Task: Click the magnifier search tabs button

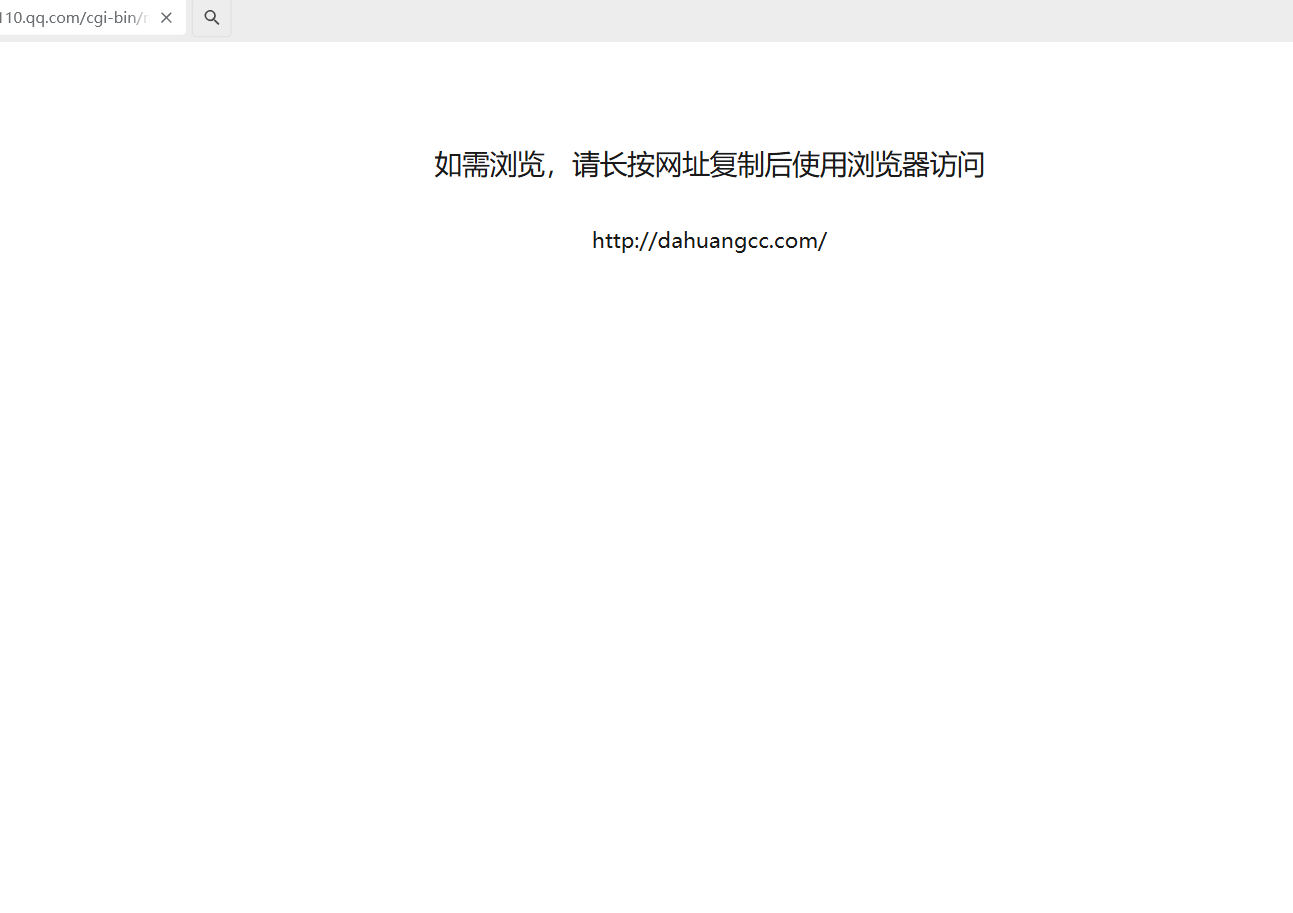Action: 212,18
